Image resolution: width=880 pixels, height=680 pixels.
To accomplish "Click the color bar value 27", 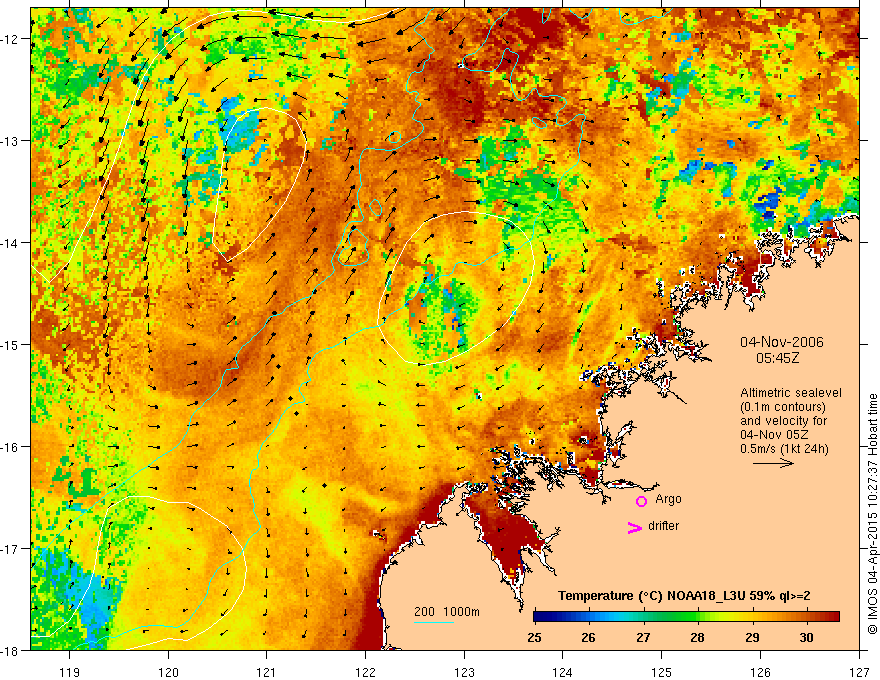I will click(643, 637).
